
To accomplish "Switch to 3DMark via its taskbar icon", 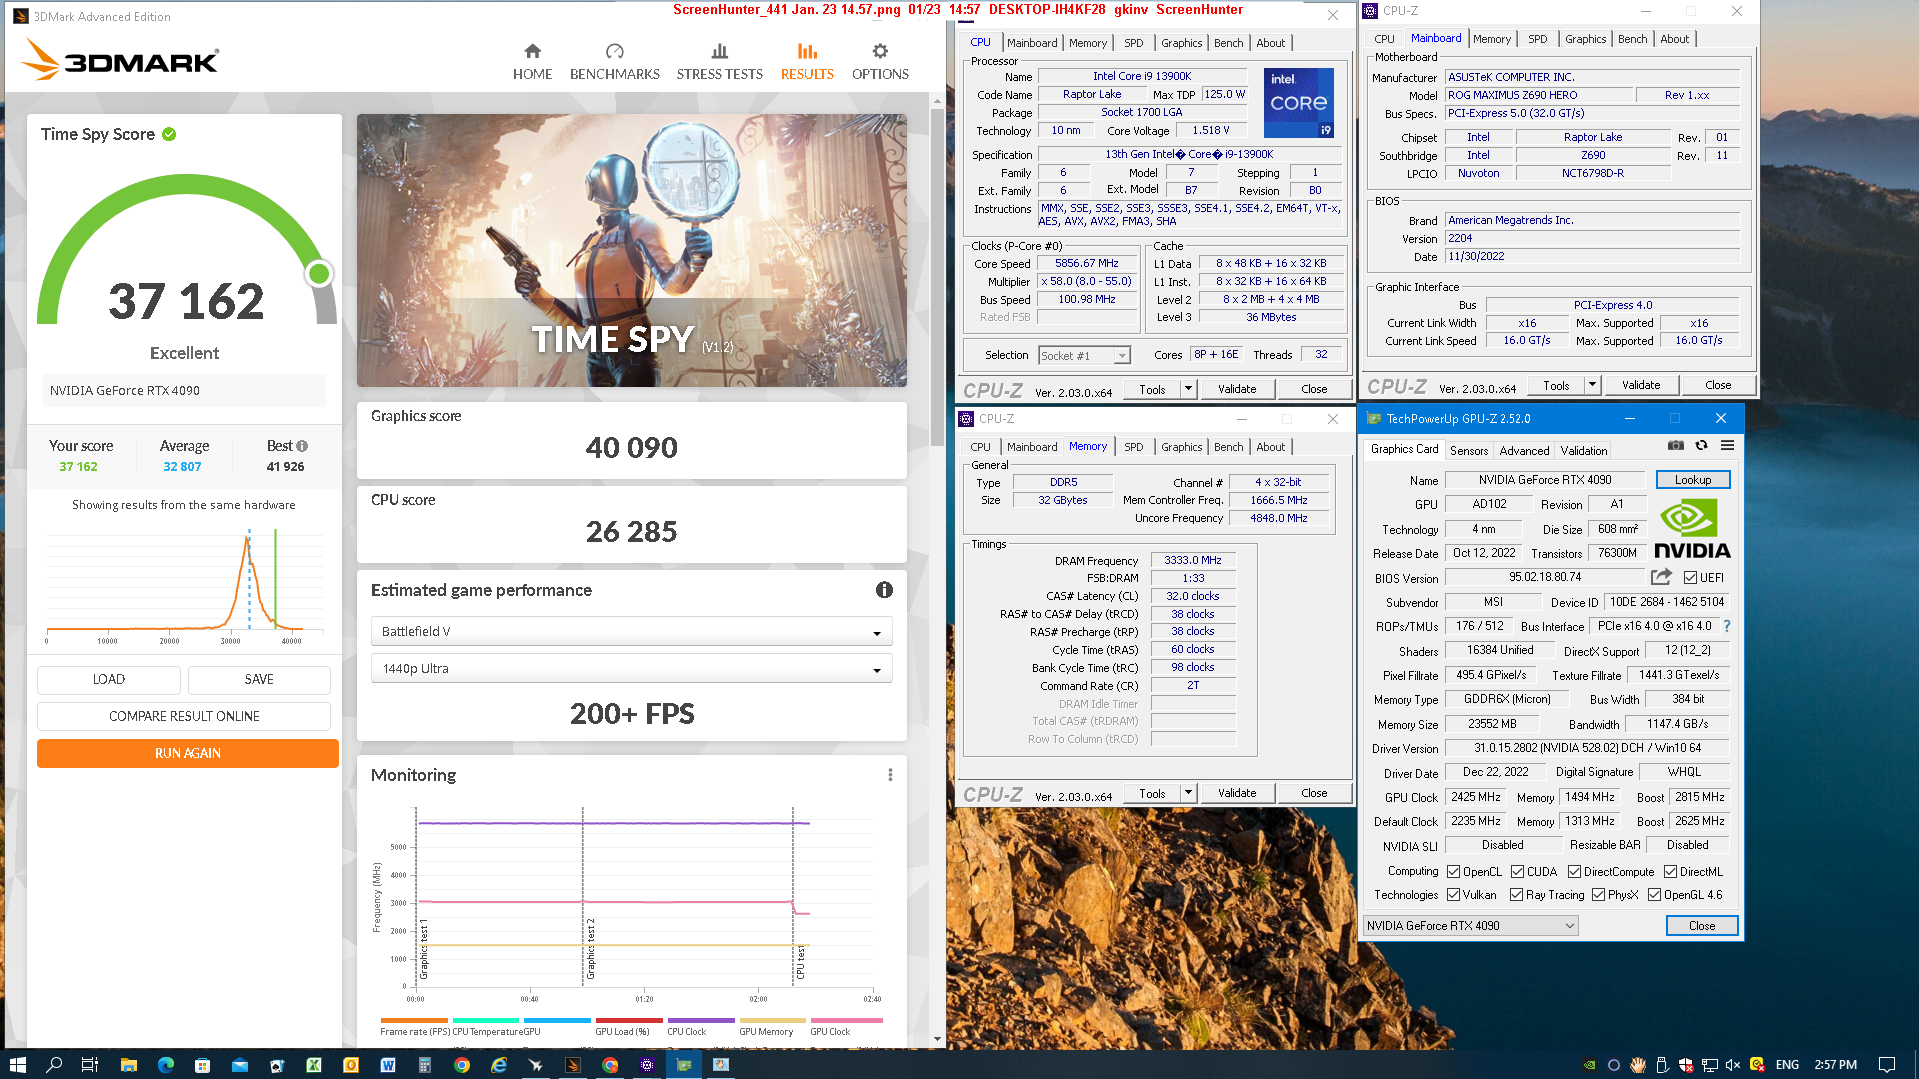I will pos(573,1065).
